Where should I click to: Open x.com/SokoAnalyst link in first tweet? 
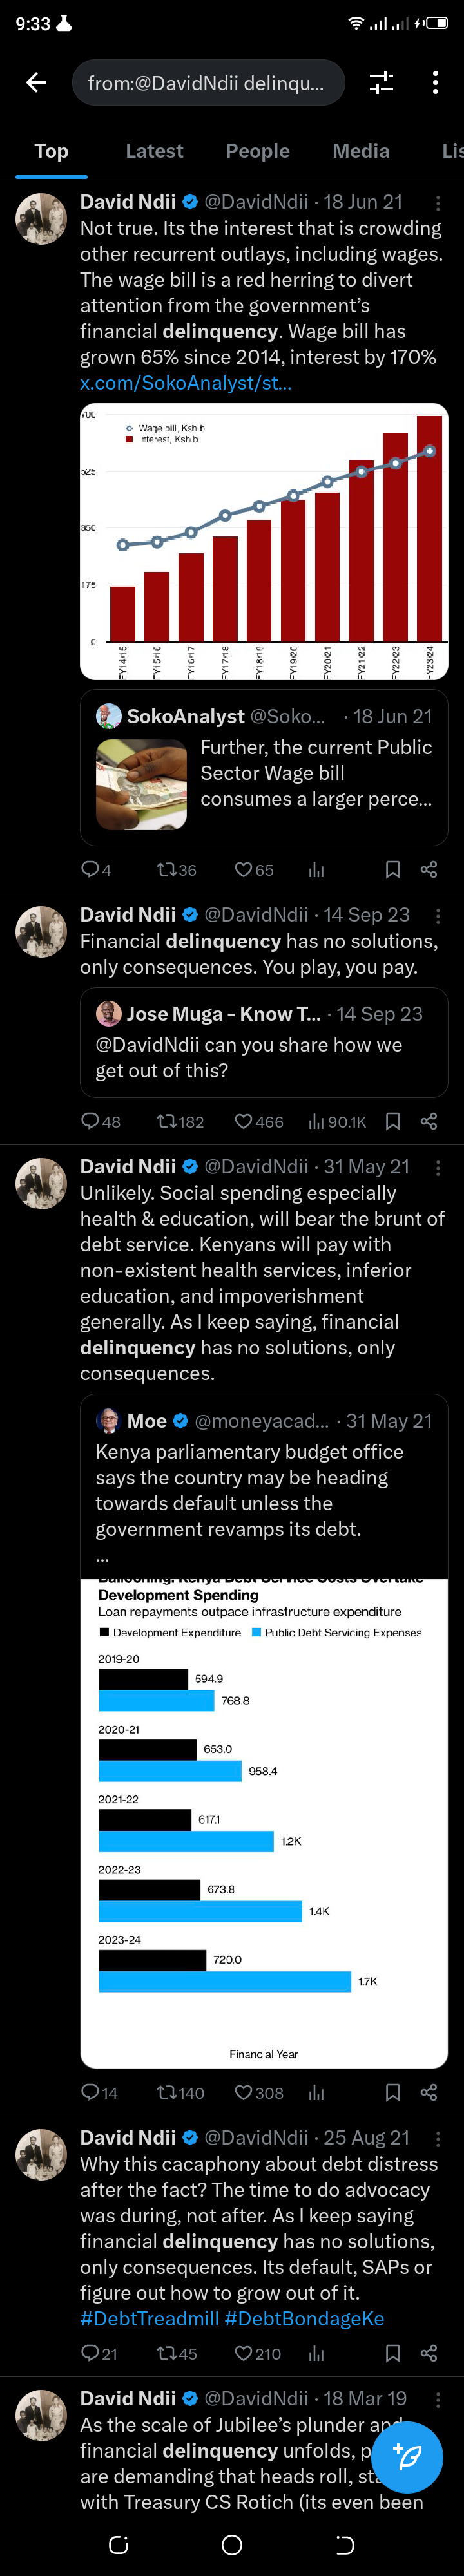click(x=186, y=383)
